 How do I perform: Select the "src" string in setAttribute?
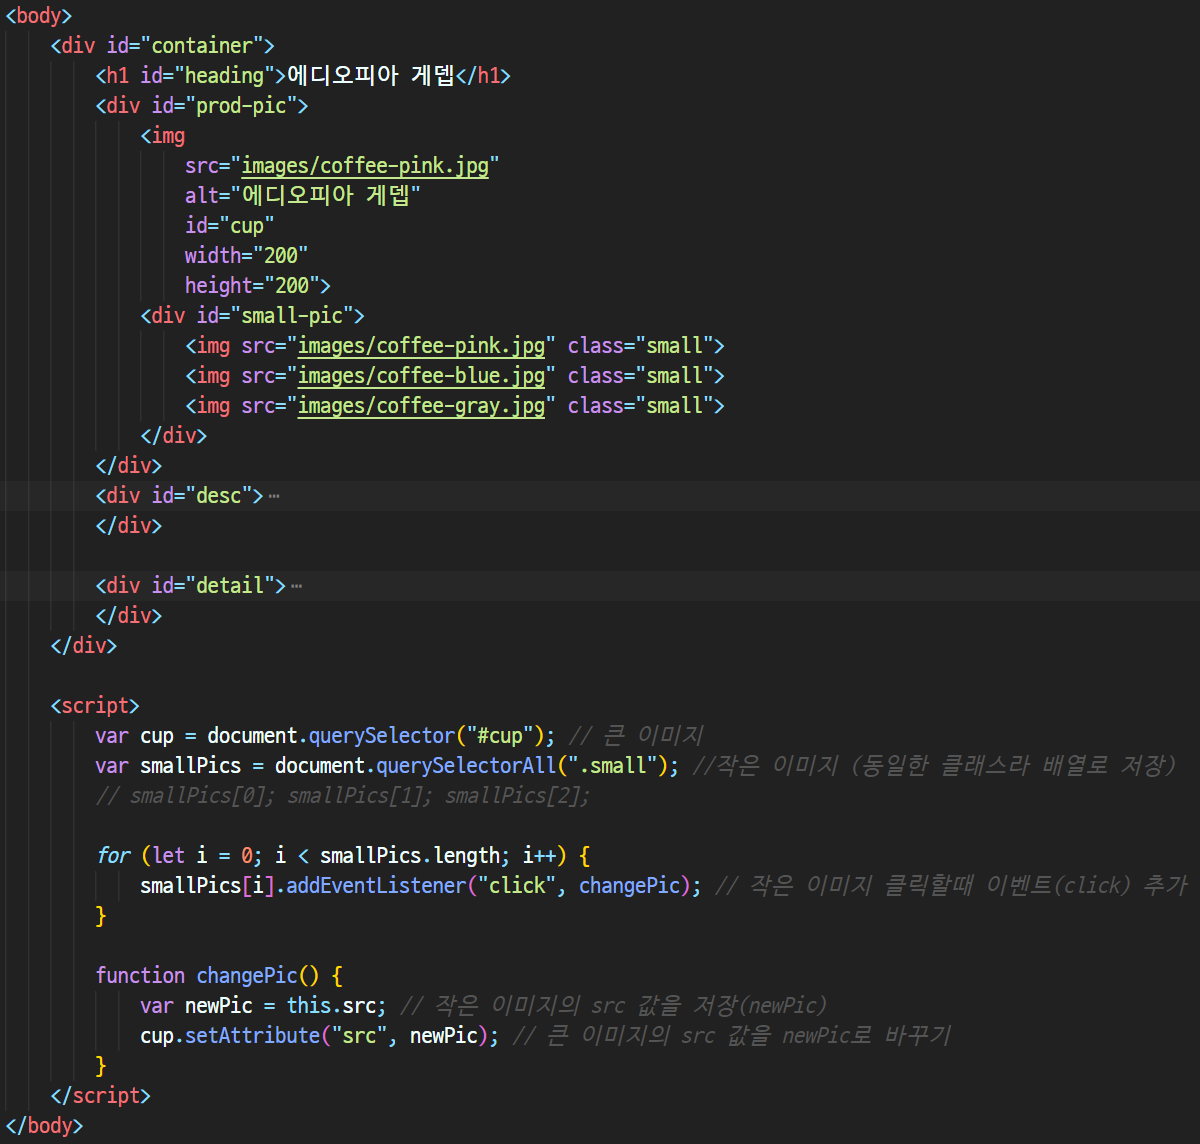359,1036
